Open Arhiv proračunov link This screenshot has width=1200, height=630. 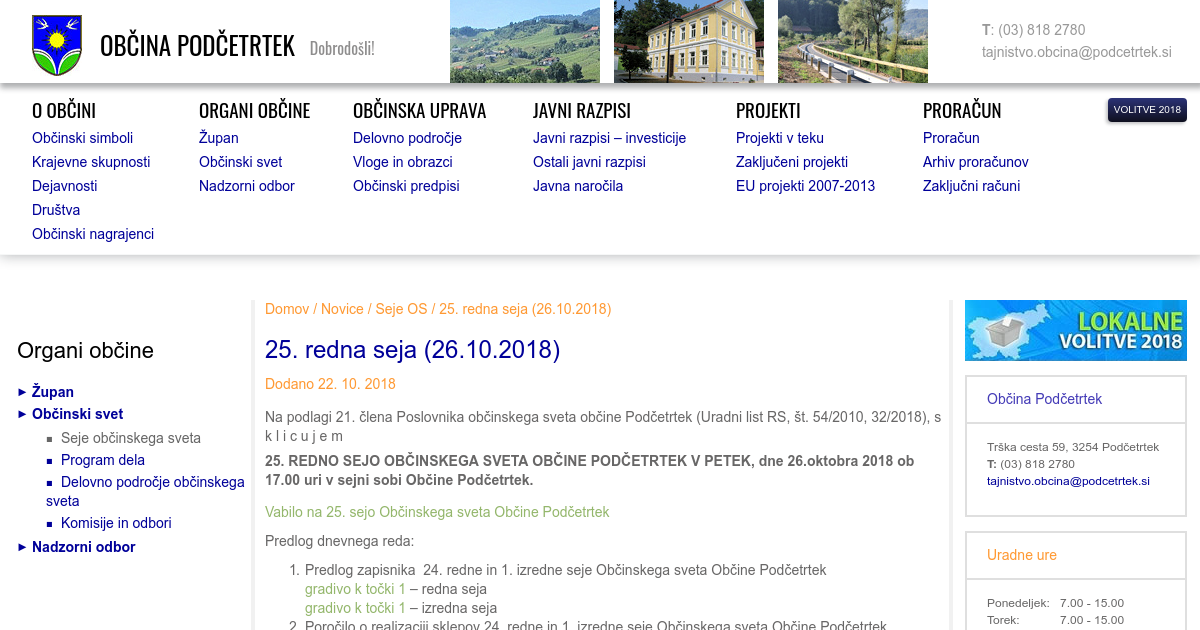975,162
